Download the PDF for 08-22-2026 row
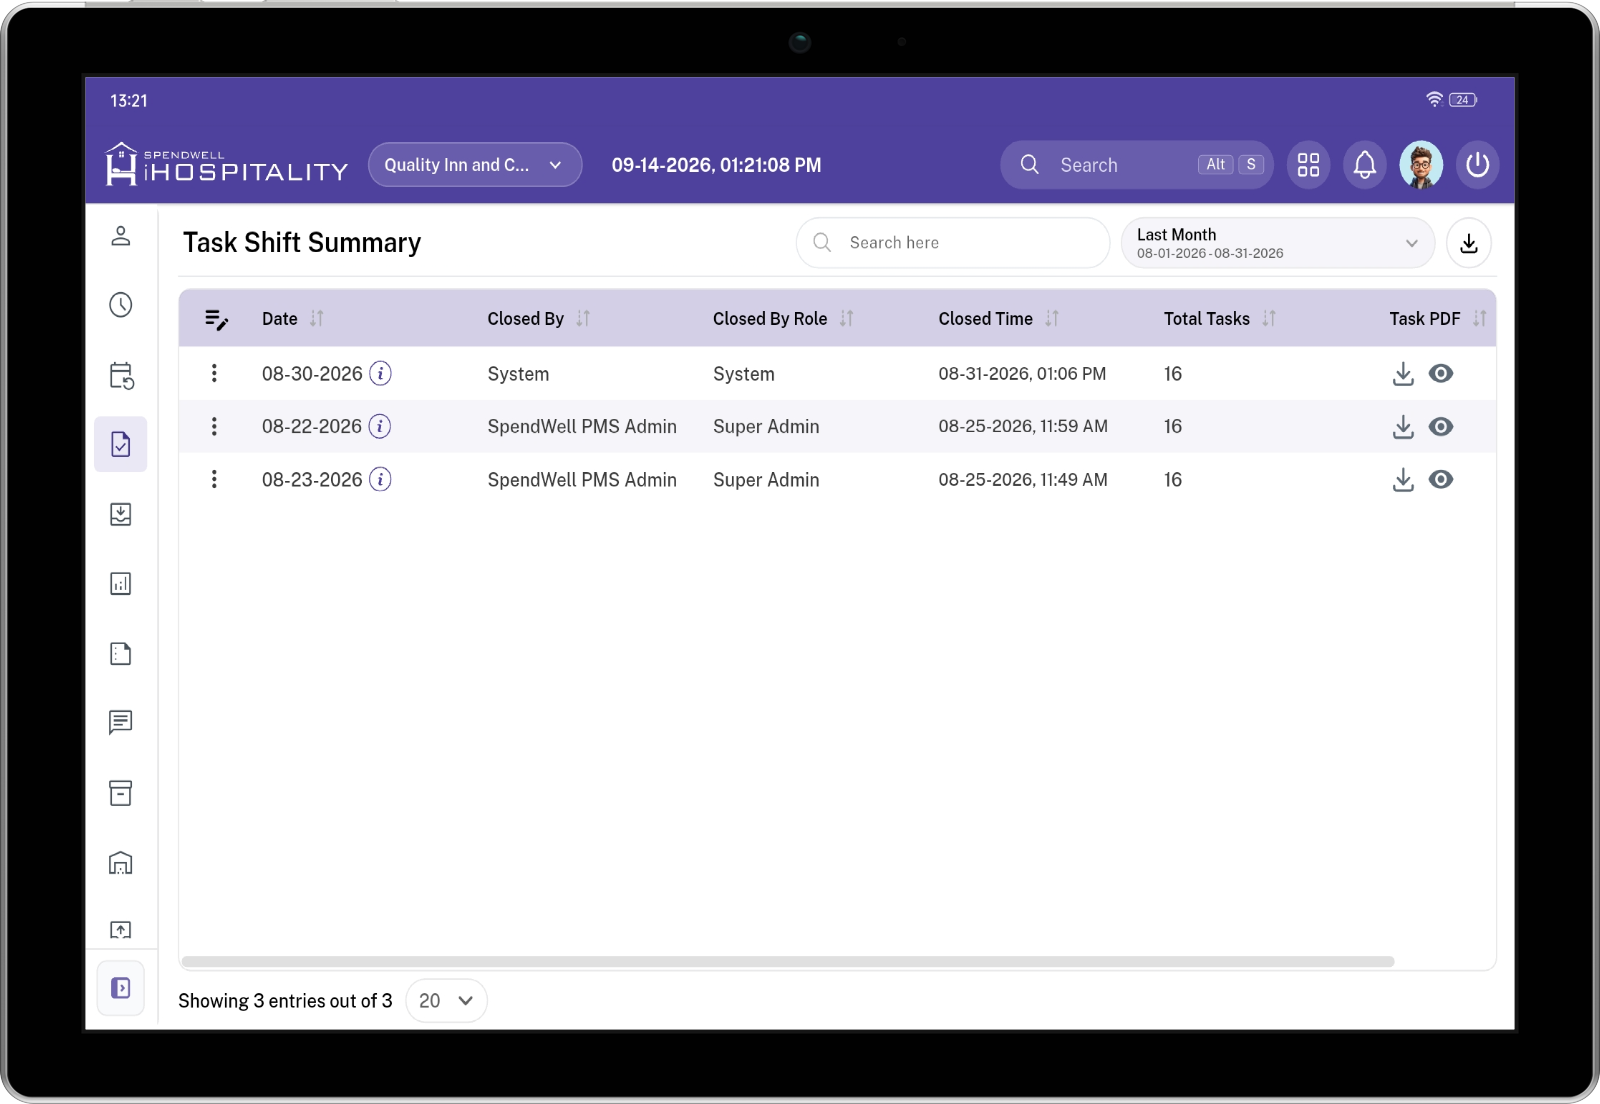The height and width of the screenshot is (1104, 1600). (1403, 427)
